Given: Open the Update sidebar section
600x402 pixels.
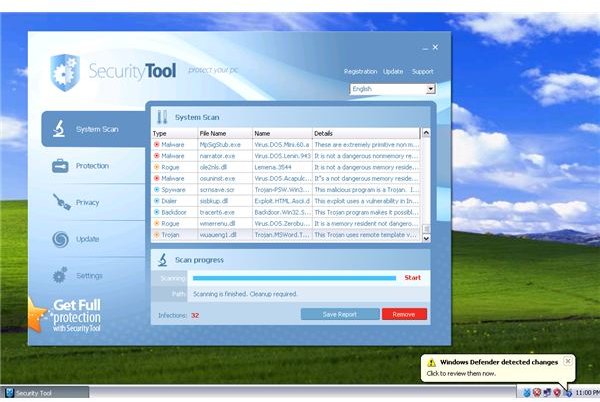Looking at the screenshot, I should (94, 239).
